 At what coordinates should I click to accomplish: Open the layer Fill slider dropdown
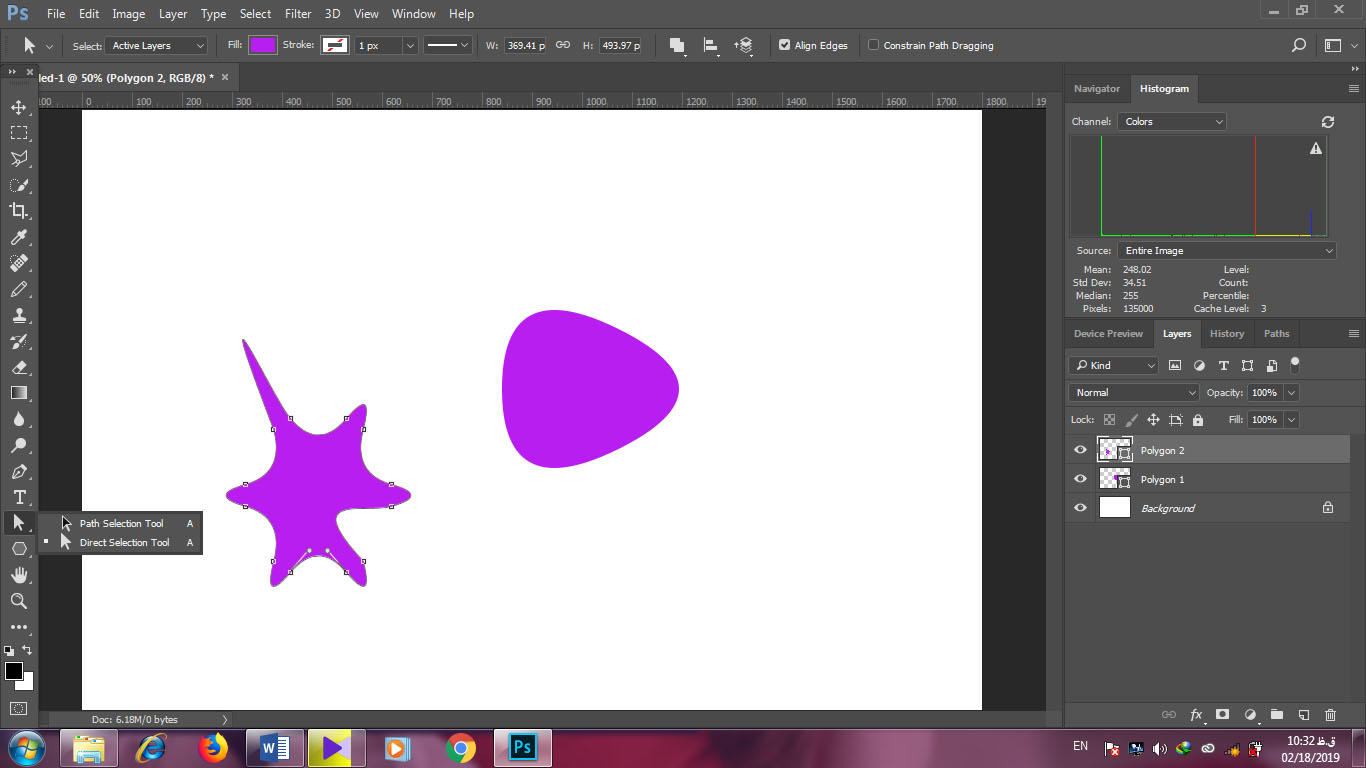click(x=1292, y=420)
